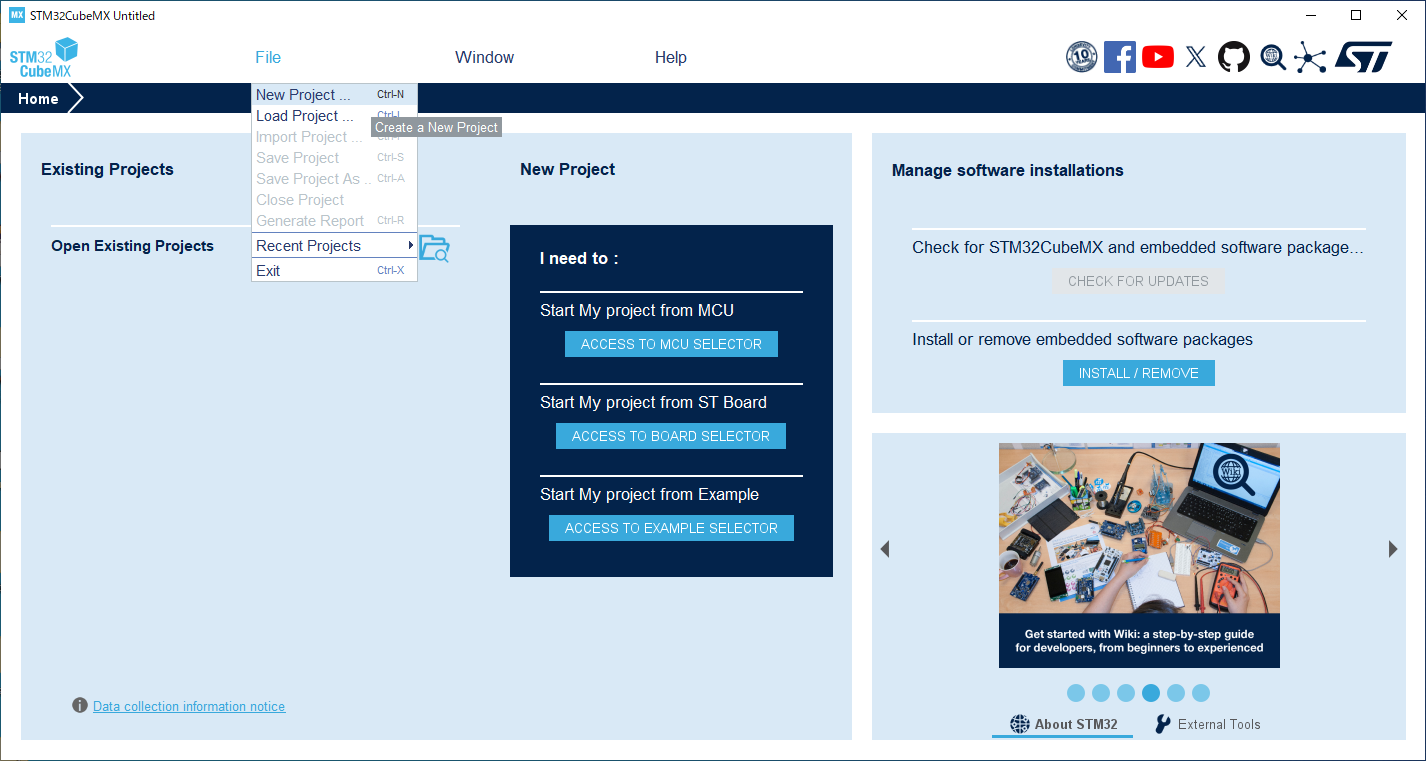Screen dimensions: 1426x761
Task: Open the 10 years anniversary badge icon
Action: pyautogui.click(x=1082, y=57)
